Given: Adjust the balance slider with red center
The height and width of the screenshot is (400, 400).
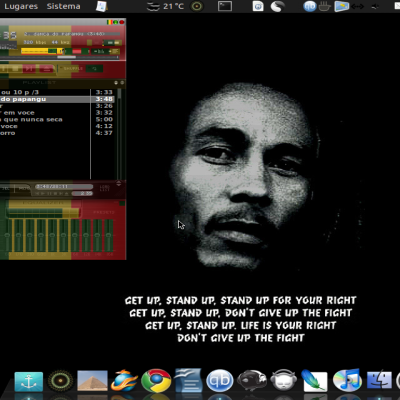Looking at the screenshot, I should pos(77,51).
